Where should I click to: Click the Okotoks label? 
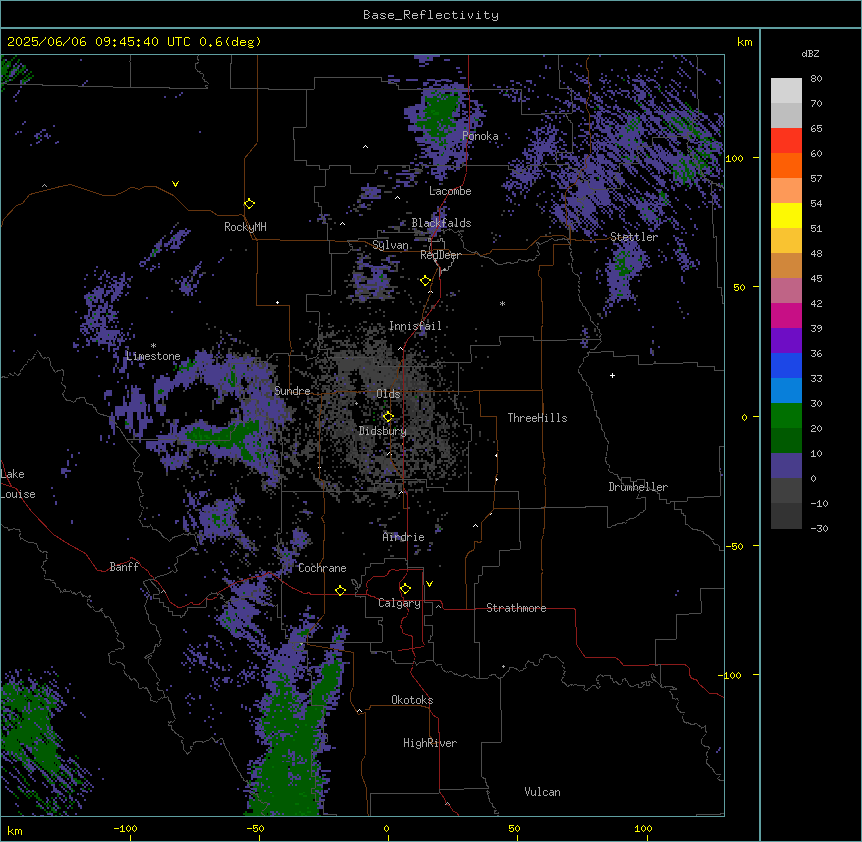point(412,700)
